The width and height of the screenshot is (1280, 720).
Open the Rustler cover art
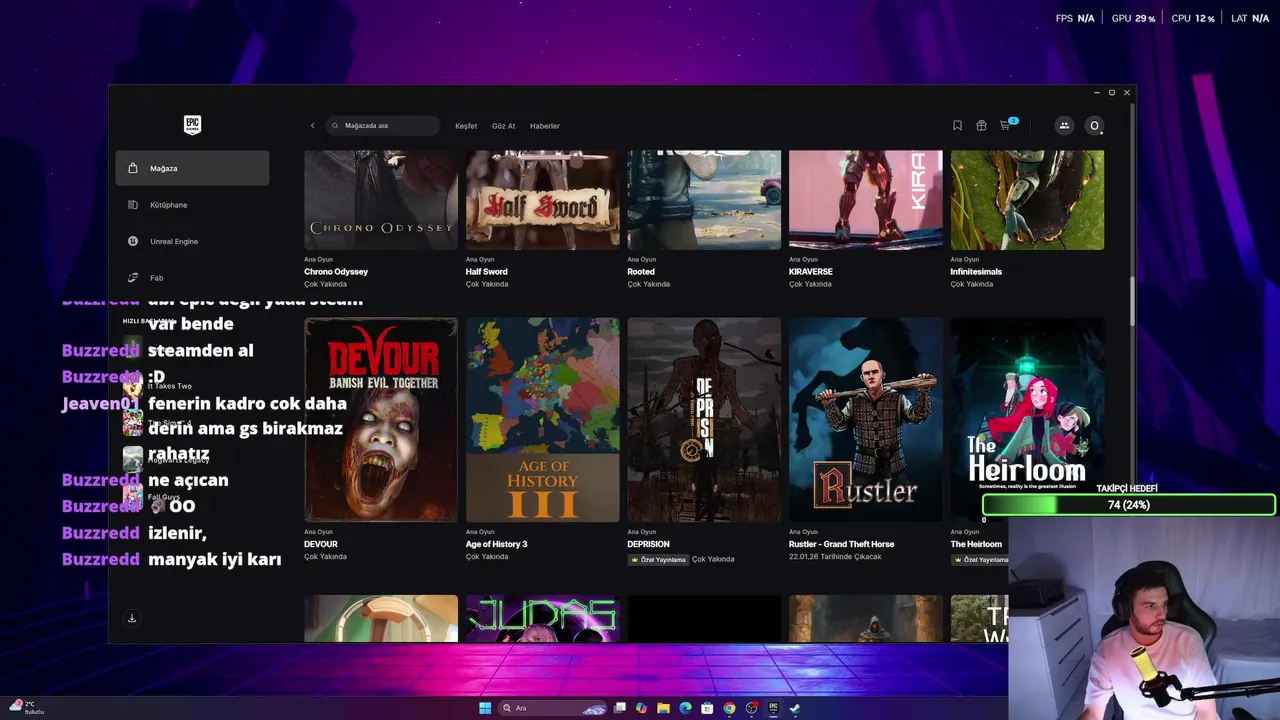(x=866, y=420)
